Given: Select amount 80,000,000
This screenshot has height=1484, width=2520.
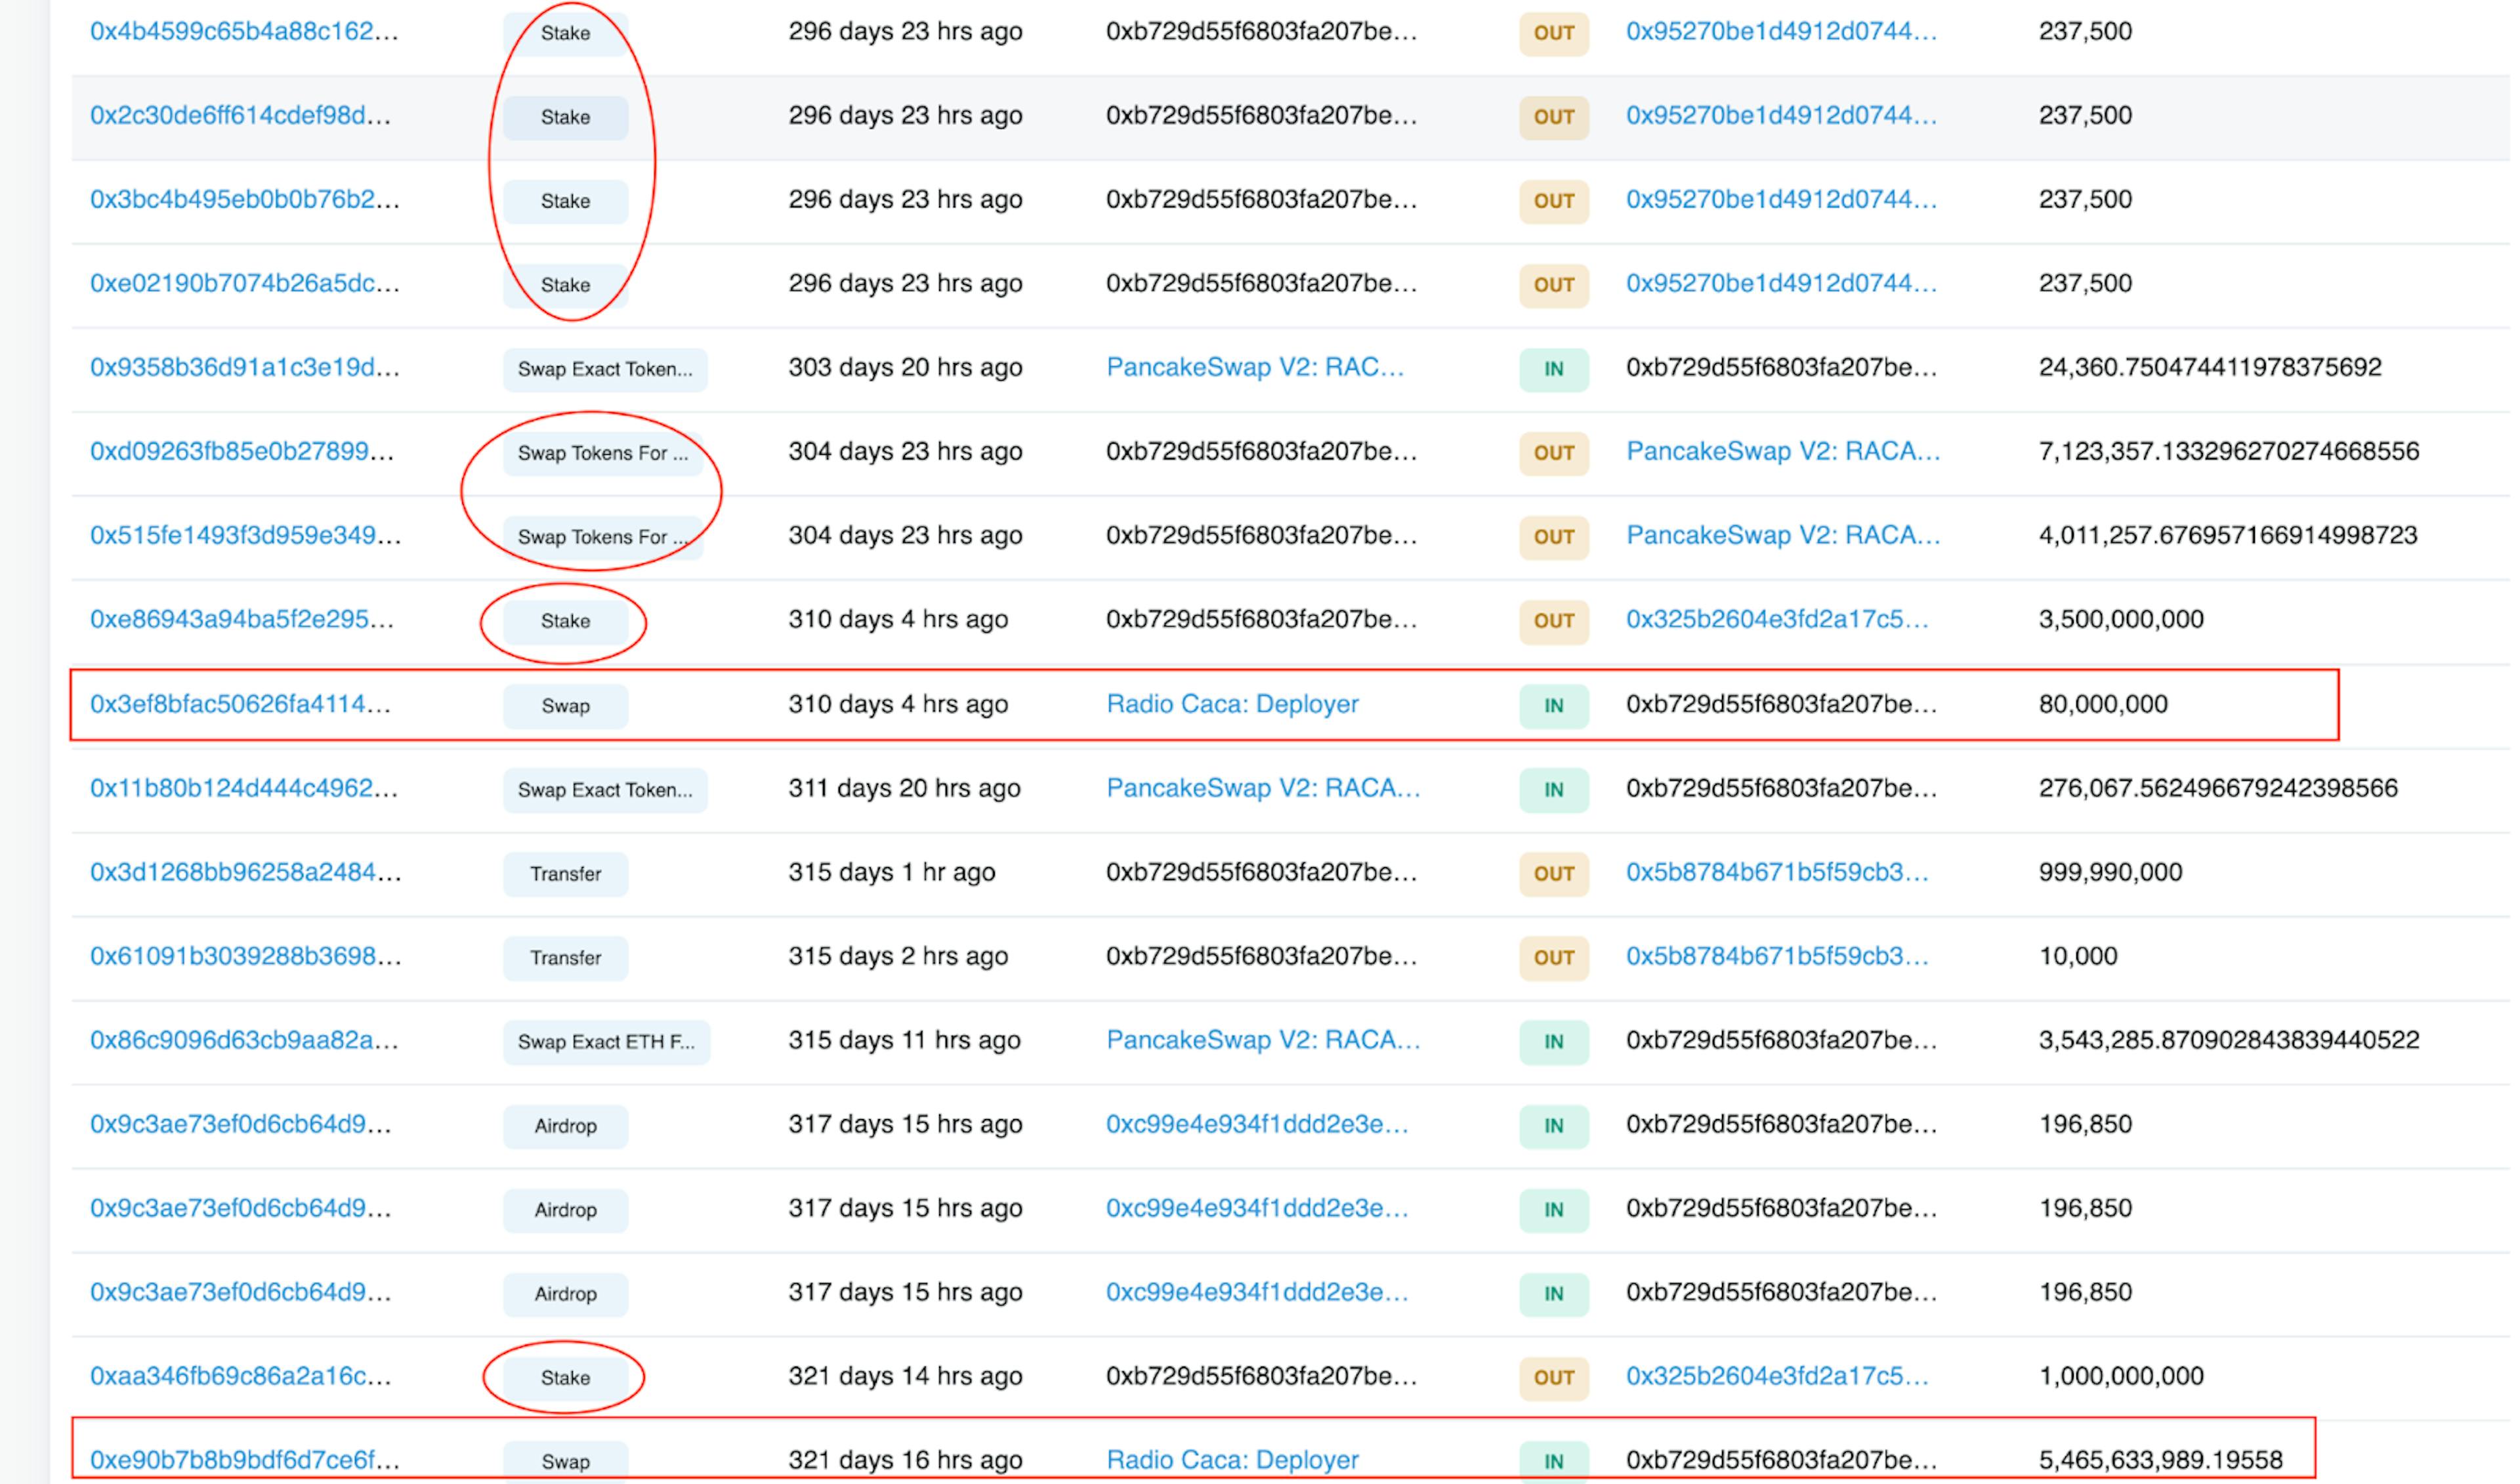Looking at the screenshot, I should pyautogui.click(x=2103, y=705).
